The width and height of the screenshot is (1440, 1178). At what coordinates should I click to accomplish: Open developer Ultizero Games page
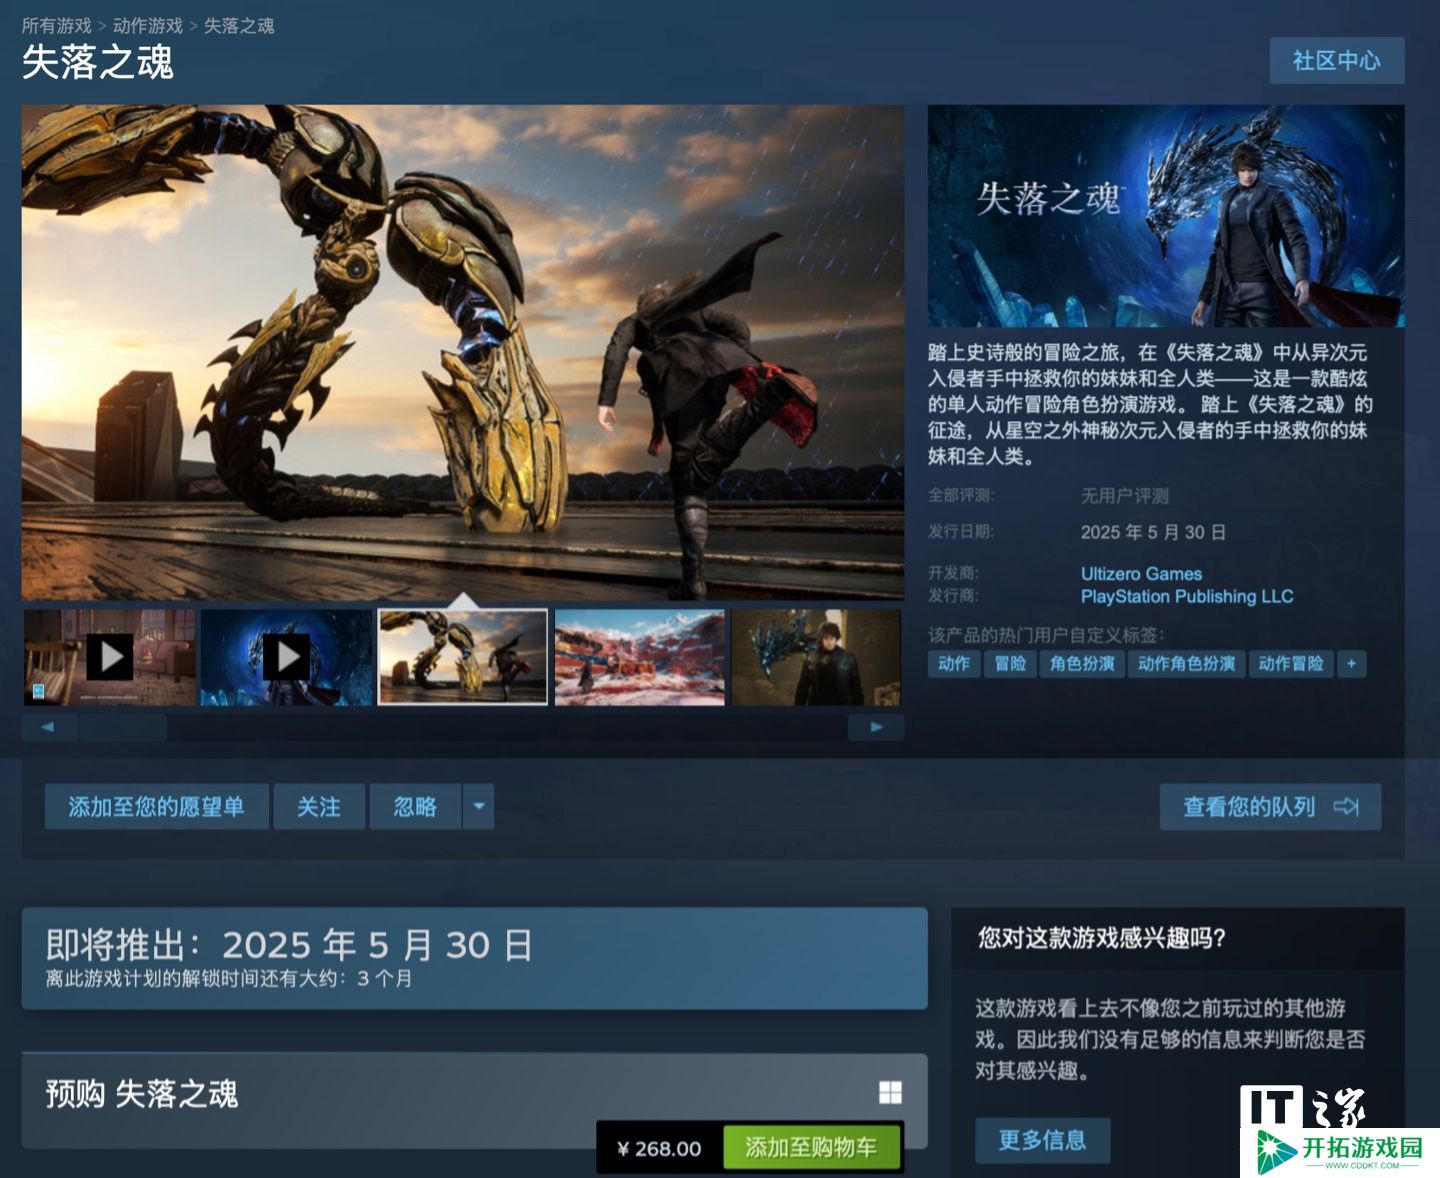pyautogui.click(x=1141, y=574)
